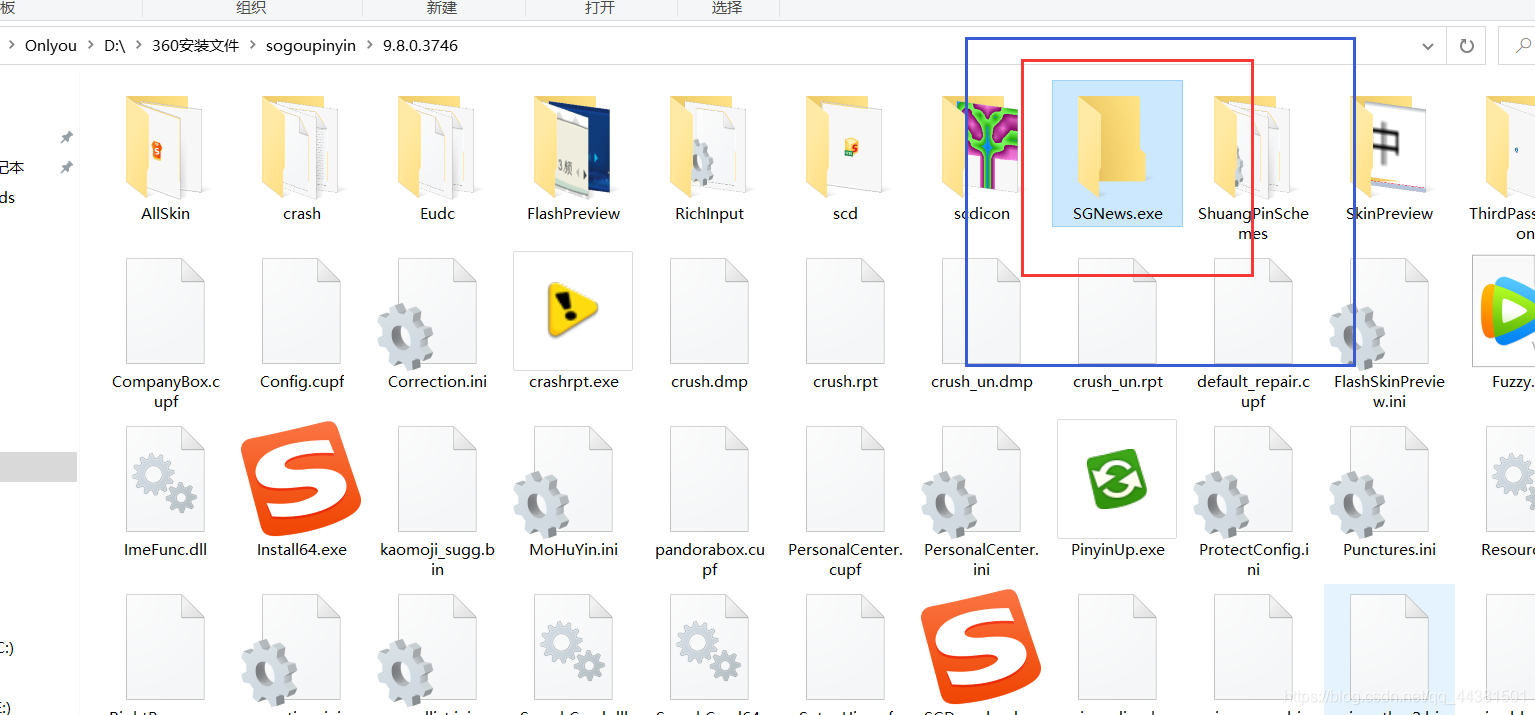Select the ProtectConfig.ini file
1535x715 pixels.
(x=1253, y=500)
